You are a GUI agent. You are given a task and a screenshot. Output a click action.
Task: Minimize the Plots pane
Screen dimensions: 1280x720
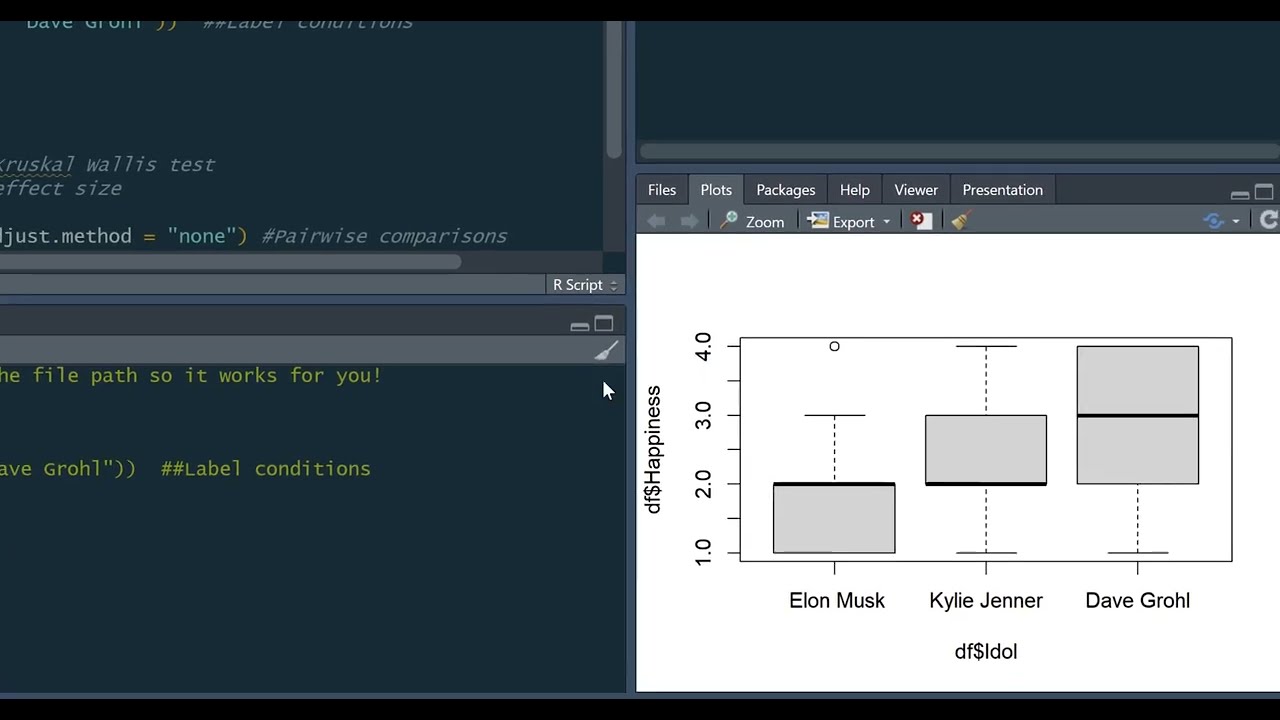[x=1240, y=193]
